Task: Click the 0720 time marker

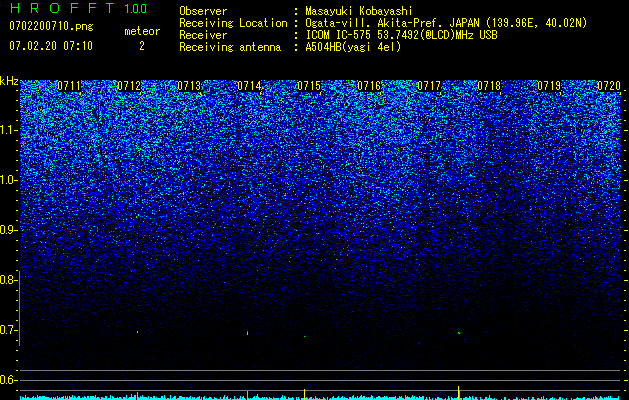Action: pyautogui.click(x=609, y=86)
